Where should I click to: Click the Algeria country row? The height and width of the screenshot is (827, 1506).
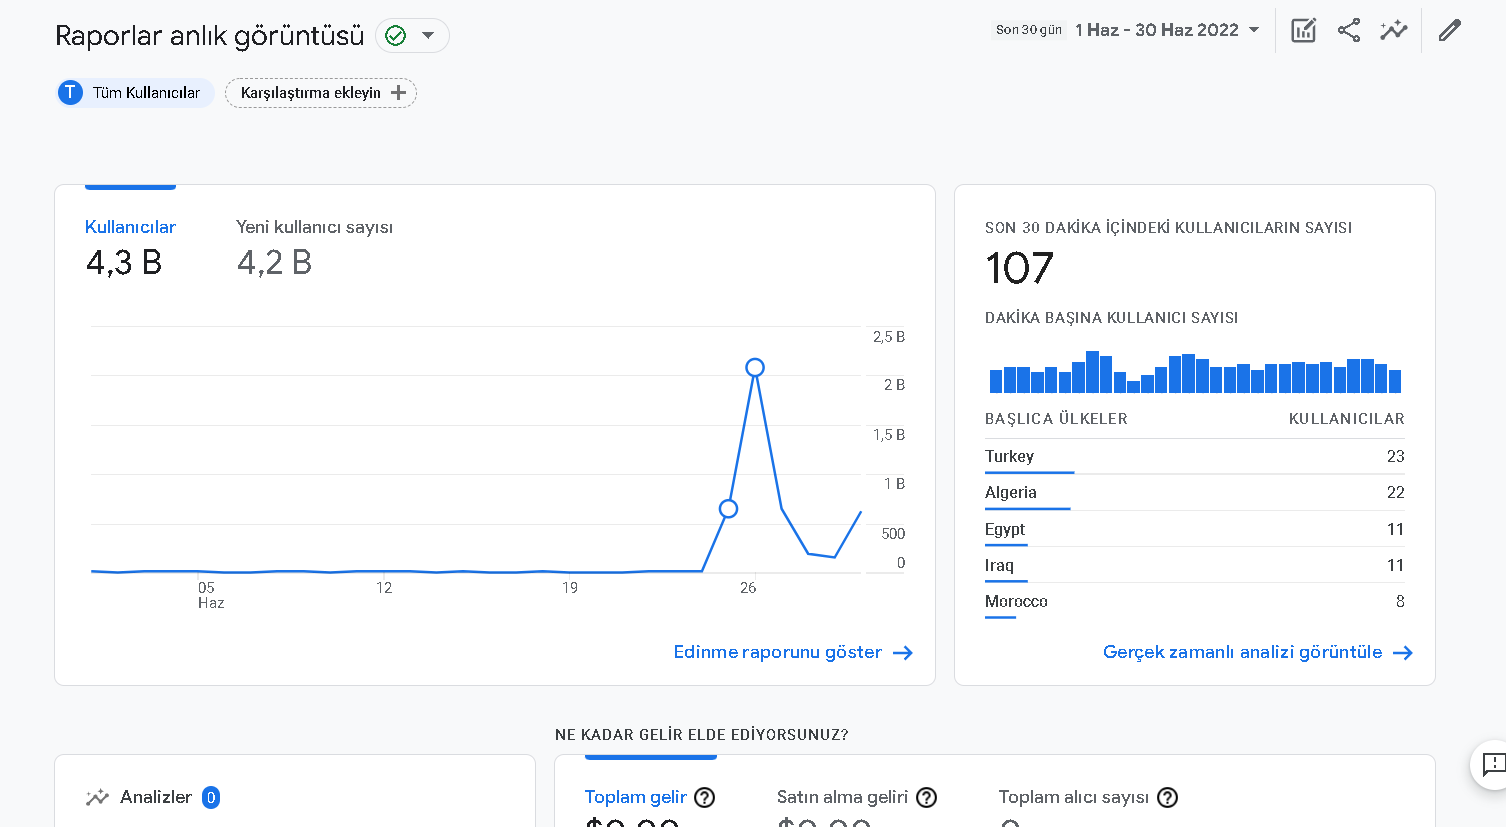tap(1194, 492)
